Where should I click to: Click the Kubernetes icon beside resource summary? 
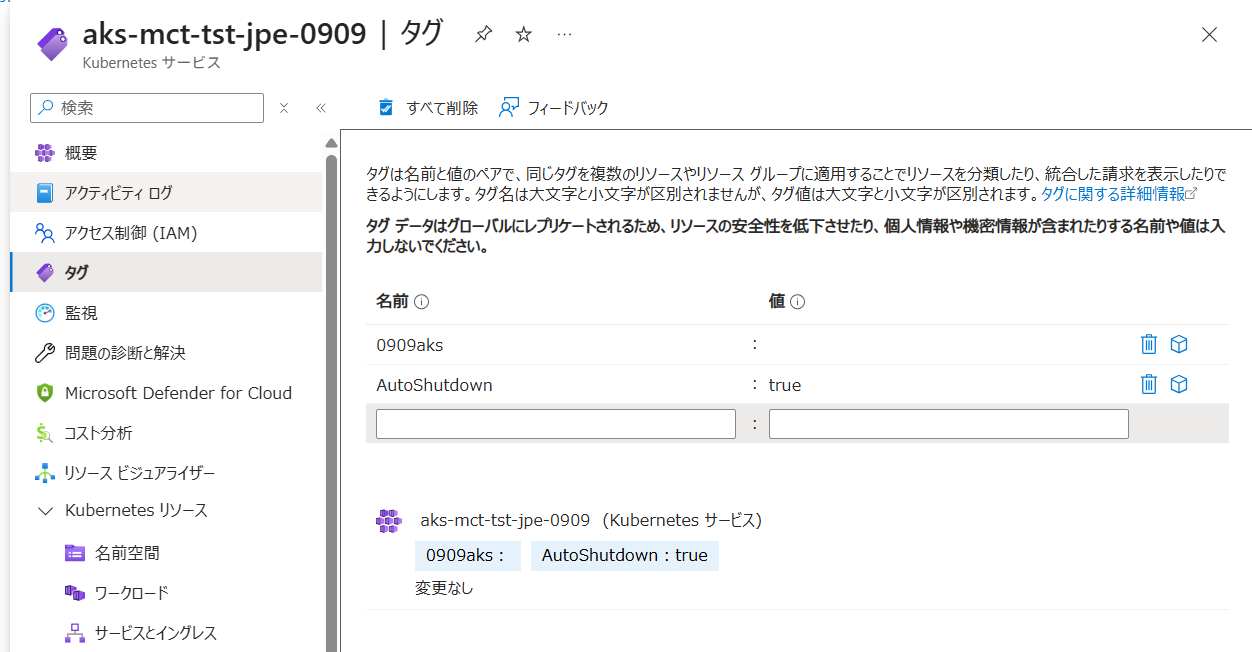click(x=388, y=520)
